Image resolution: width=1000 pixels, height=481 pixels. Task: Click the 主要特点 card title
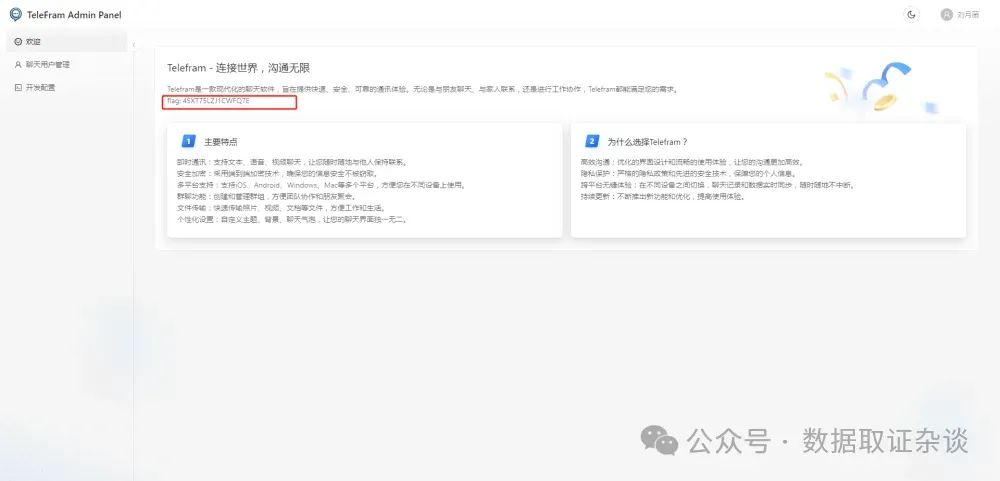pos(221,142)
